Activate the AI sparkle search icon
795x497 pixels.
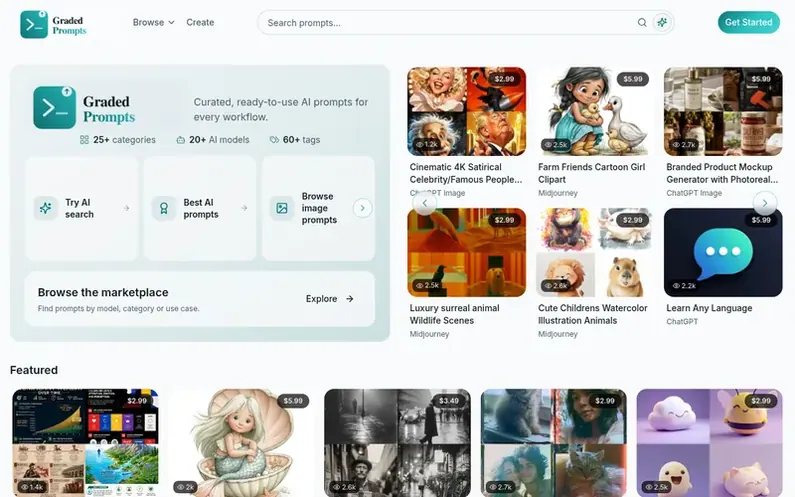click(662, 22)
